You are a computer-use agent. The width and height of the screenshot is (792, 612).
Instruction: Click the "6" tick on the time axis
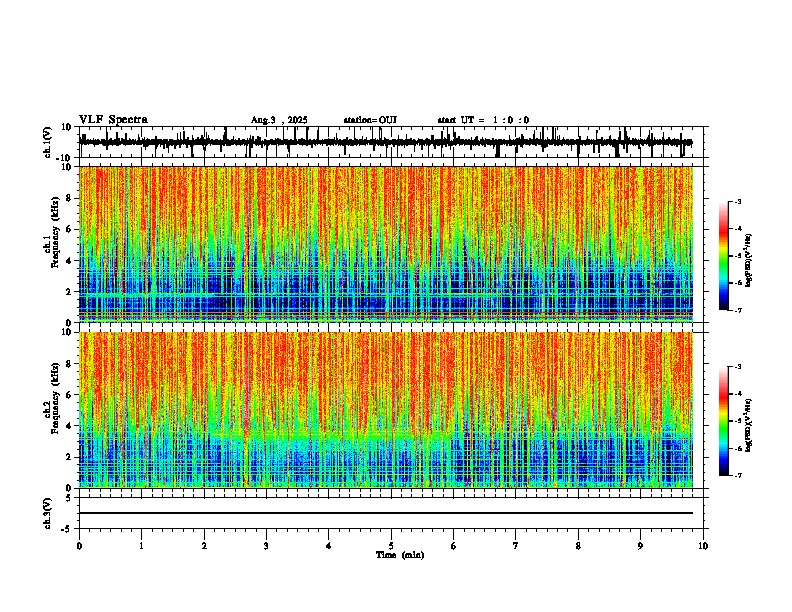454,546
